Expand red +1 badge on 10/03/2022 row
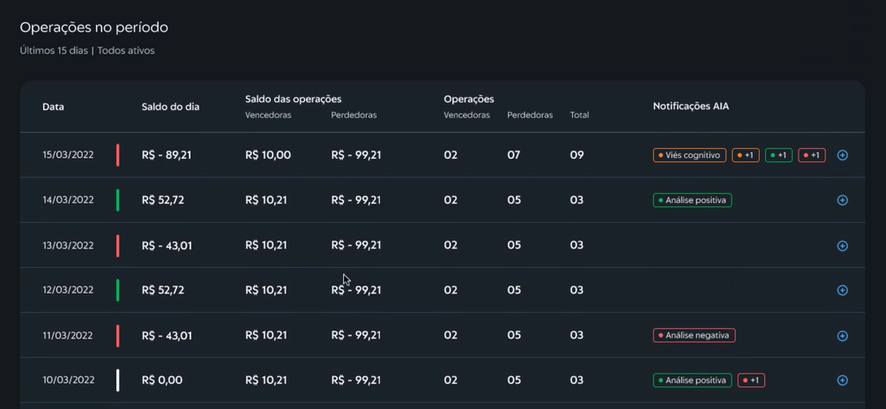Viewport: 886px width, 409px height. (x=751, y=381)
